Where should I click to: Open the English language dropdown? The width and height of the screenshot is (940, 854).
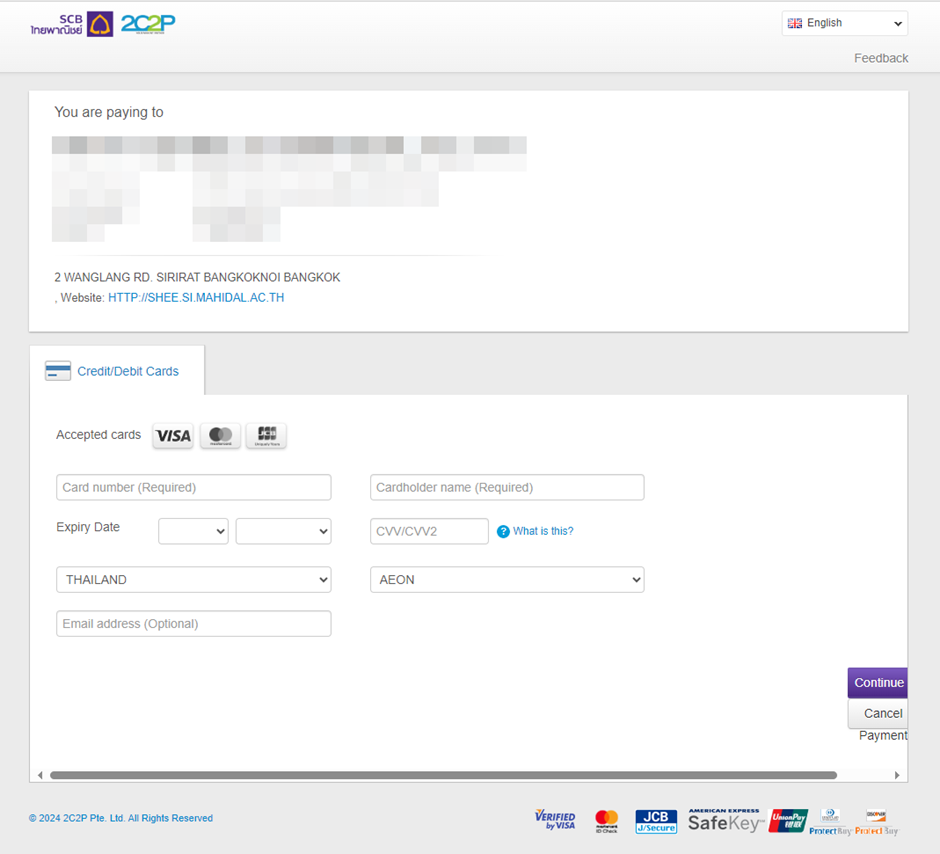844,23
